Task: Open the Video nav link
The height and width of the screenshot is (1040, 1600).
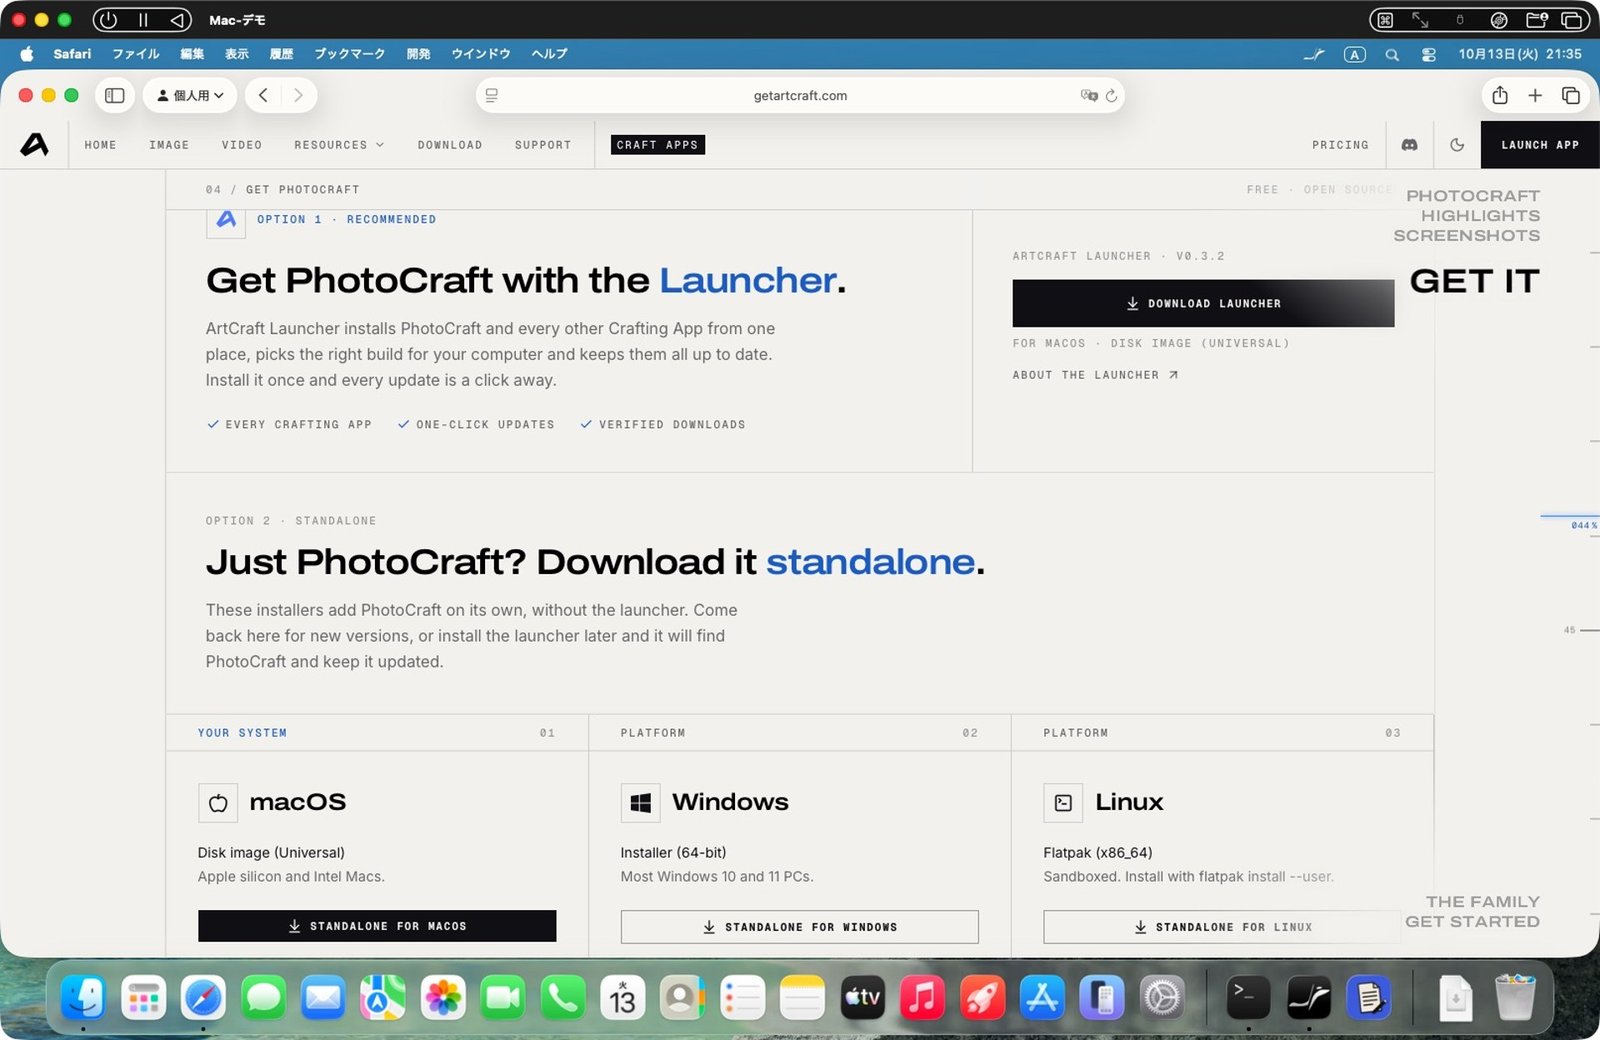Action: [242, 145]
